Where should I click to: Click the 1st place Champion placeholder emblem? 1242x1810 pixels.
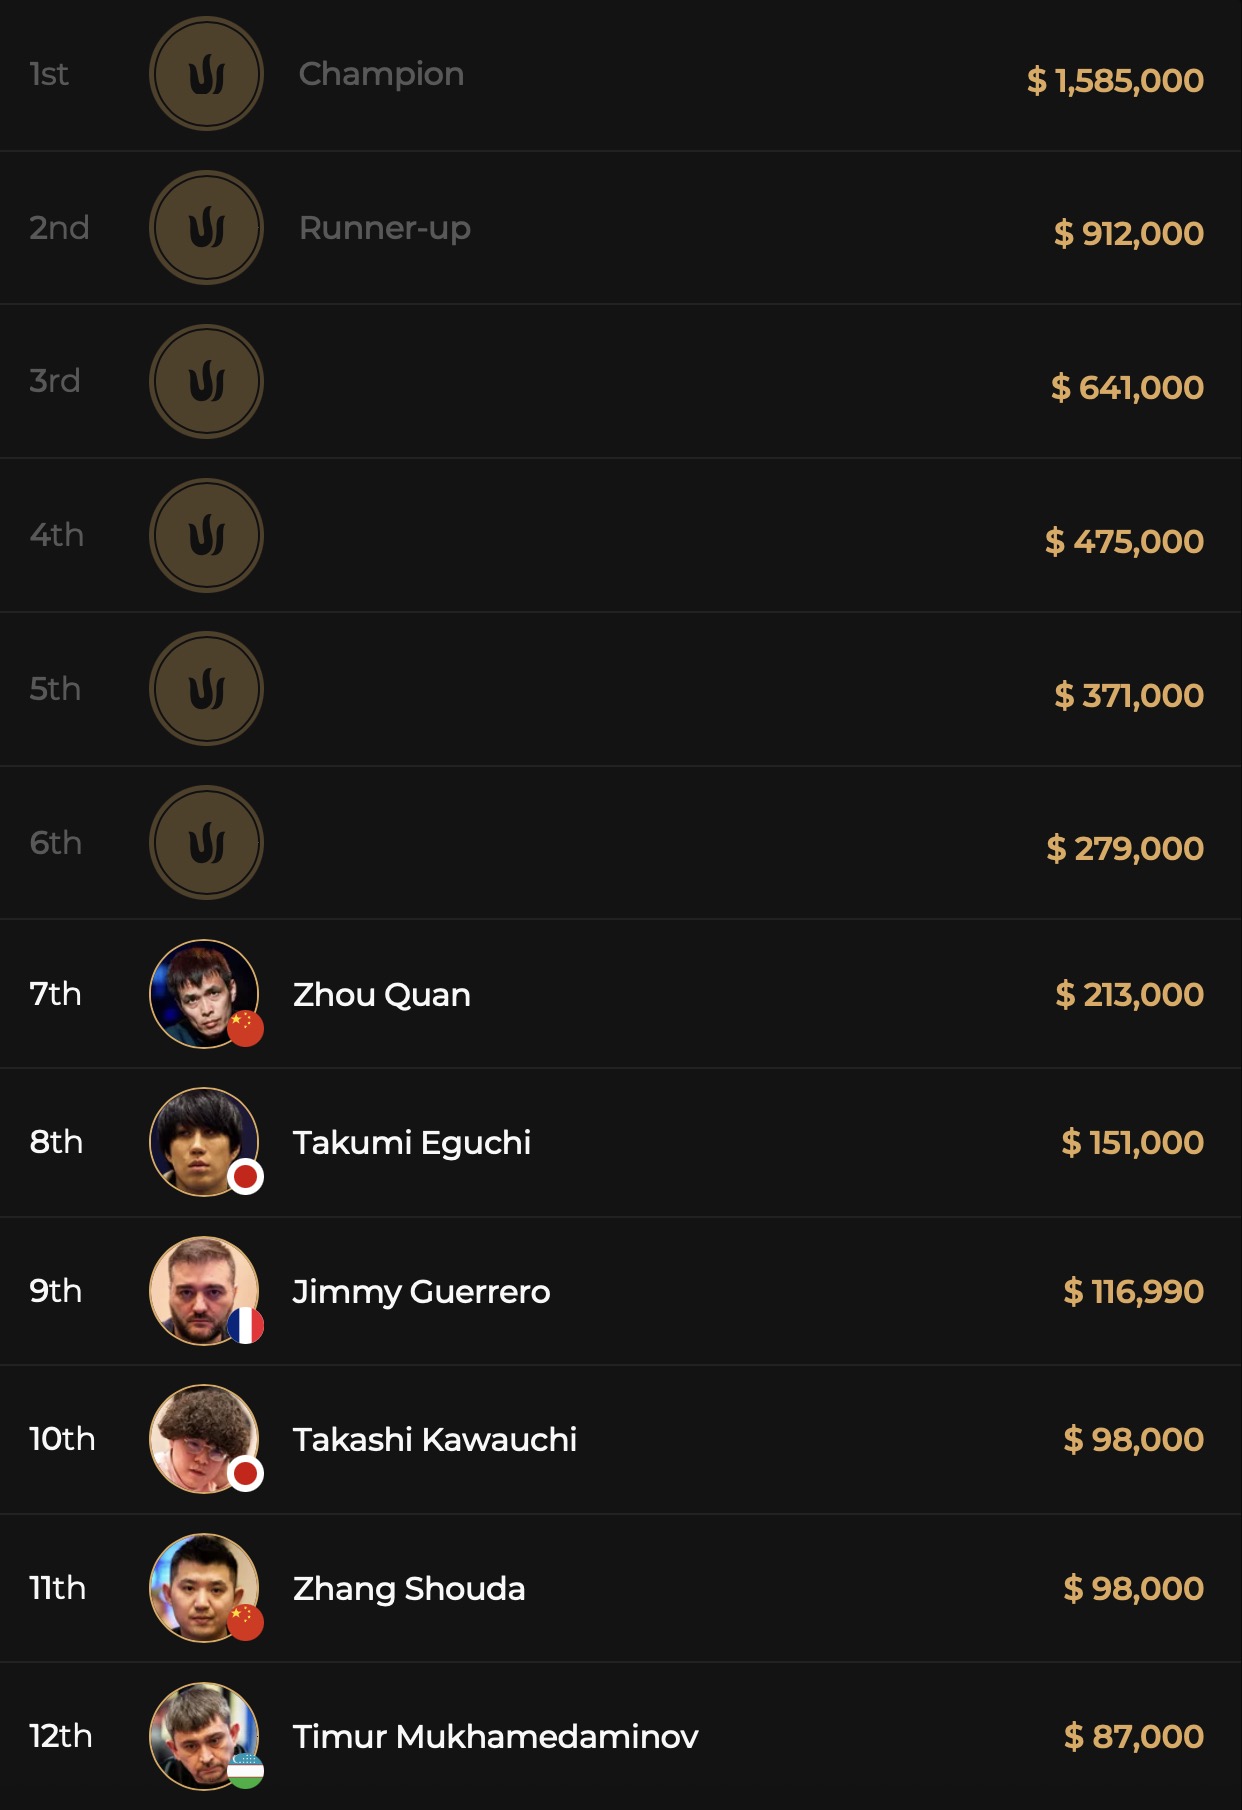[x=206, y=74]
